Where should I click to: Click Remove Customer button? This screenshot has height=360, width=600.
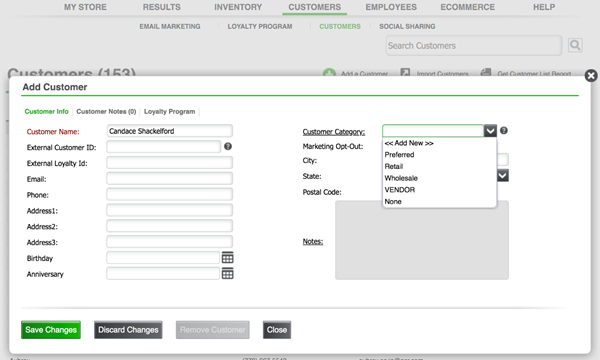tap(213, 330)
